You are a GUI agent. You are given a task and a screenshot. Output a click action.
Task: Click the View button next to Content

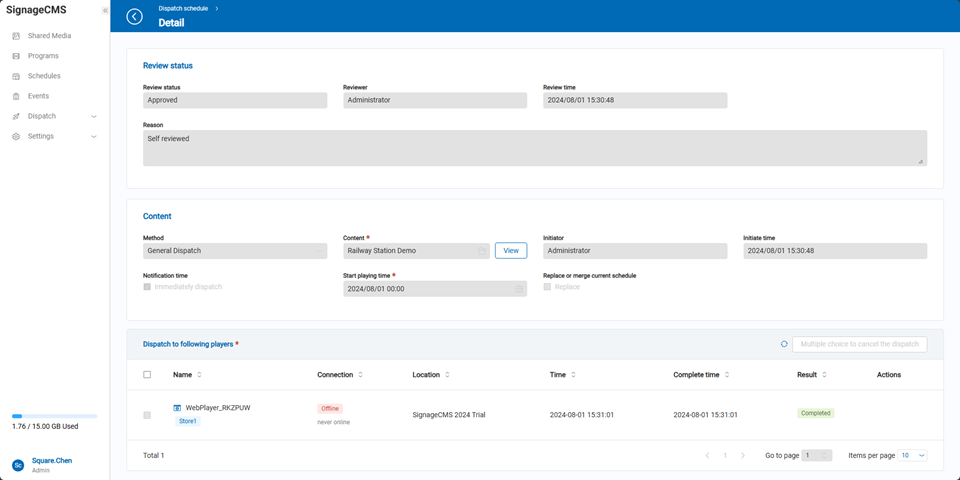[510, 251]
